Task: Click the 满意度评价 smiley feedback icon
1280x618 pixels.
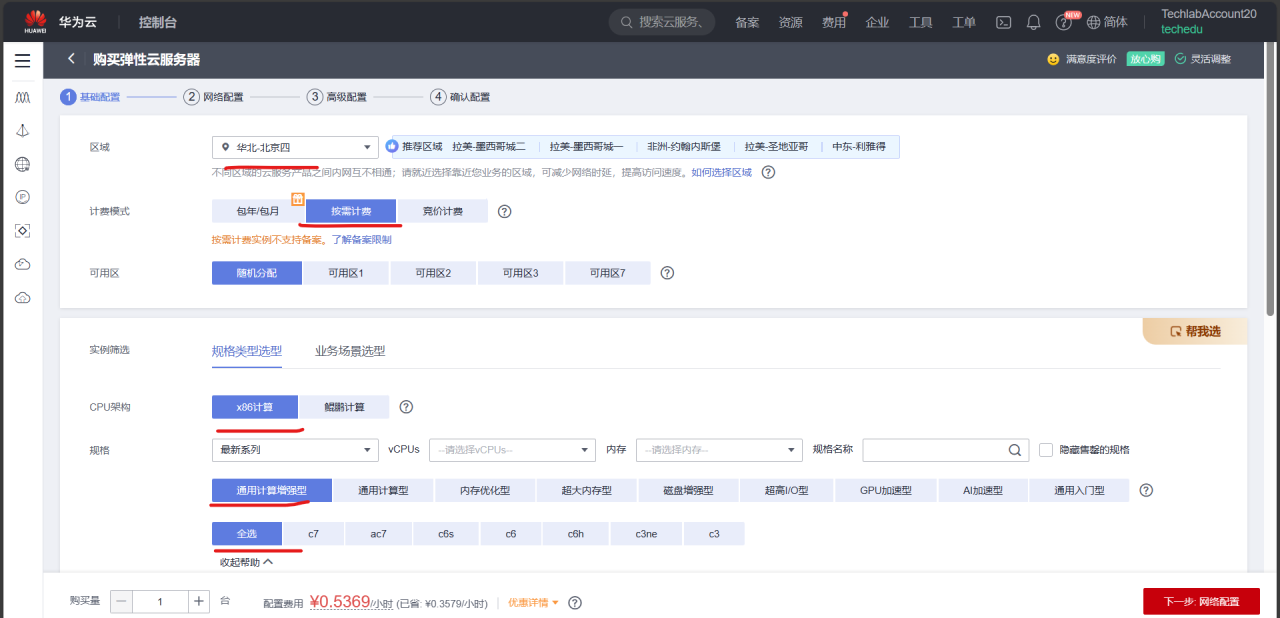Action: pos(1055,59)
